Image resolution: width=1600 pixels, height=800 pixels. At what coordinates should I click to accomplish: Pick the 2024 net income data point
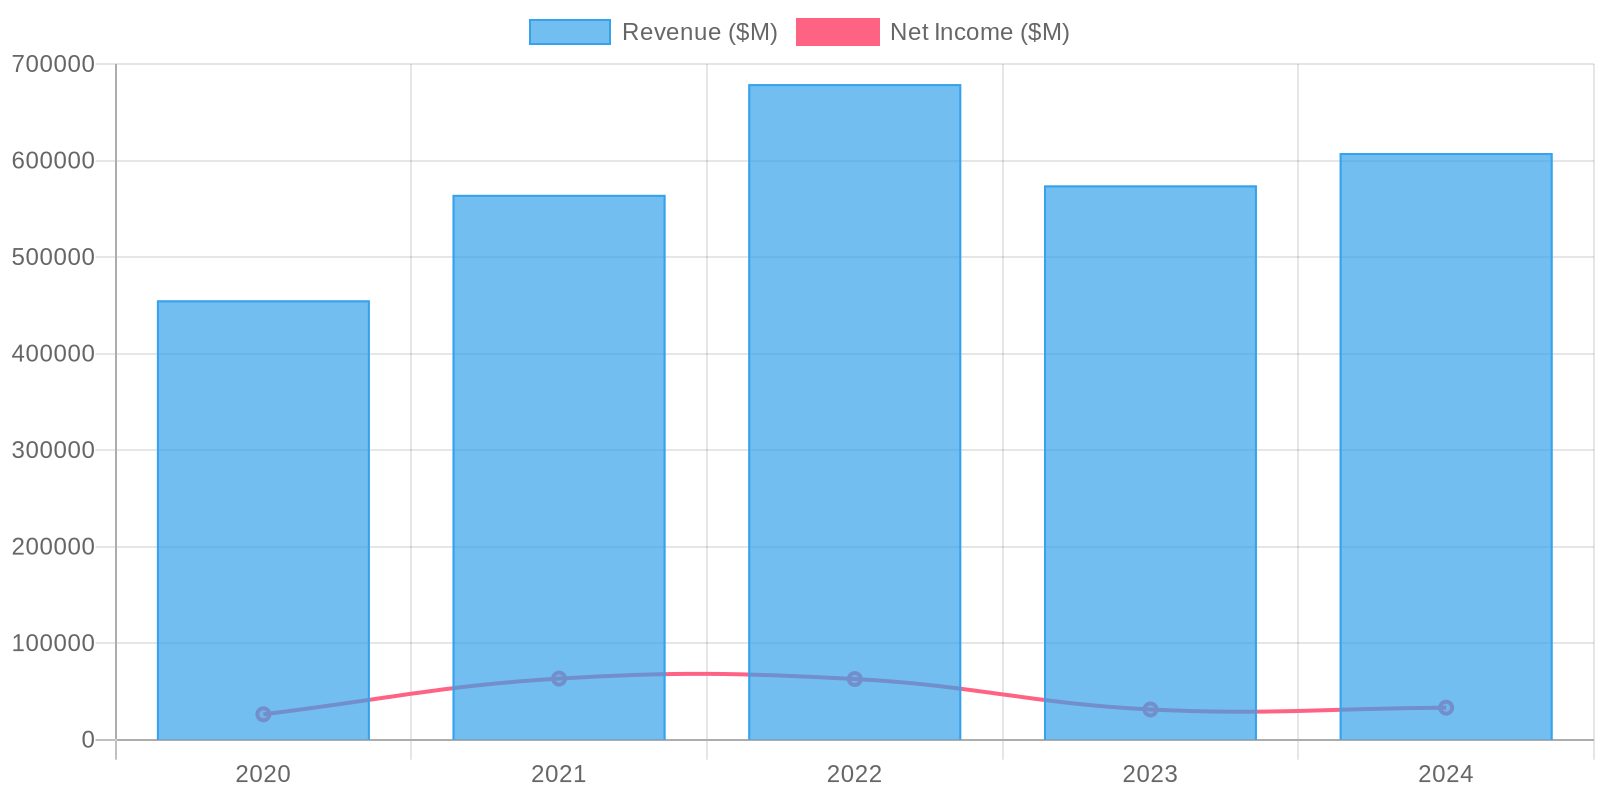[x=1446, y=708]
